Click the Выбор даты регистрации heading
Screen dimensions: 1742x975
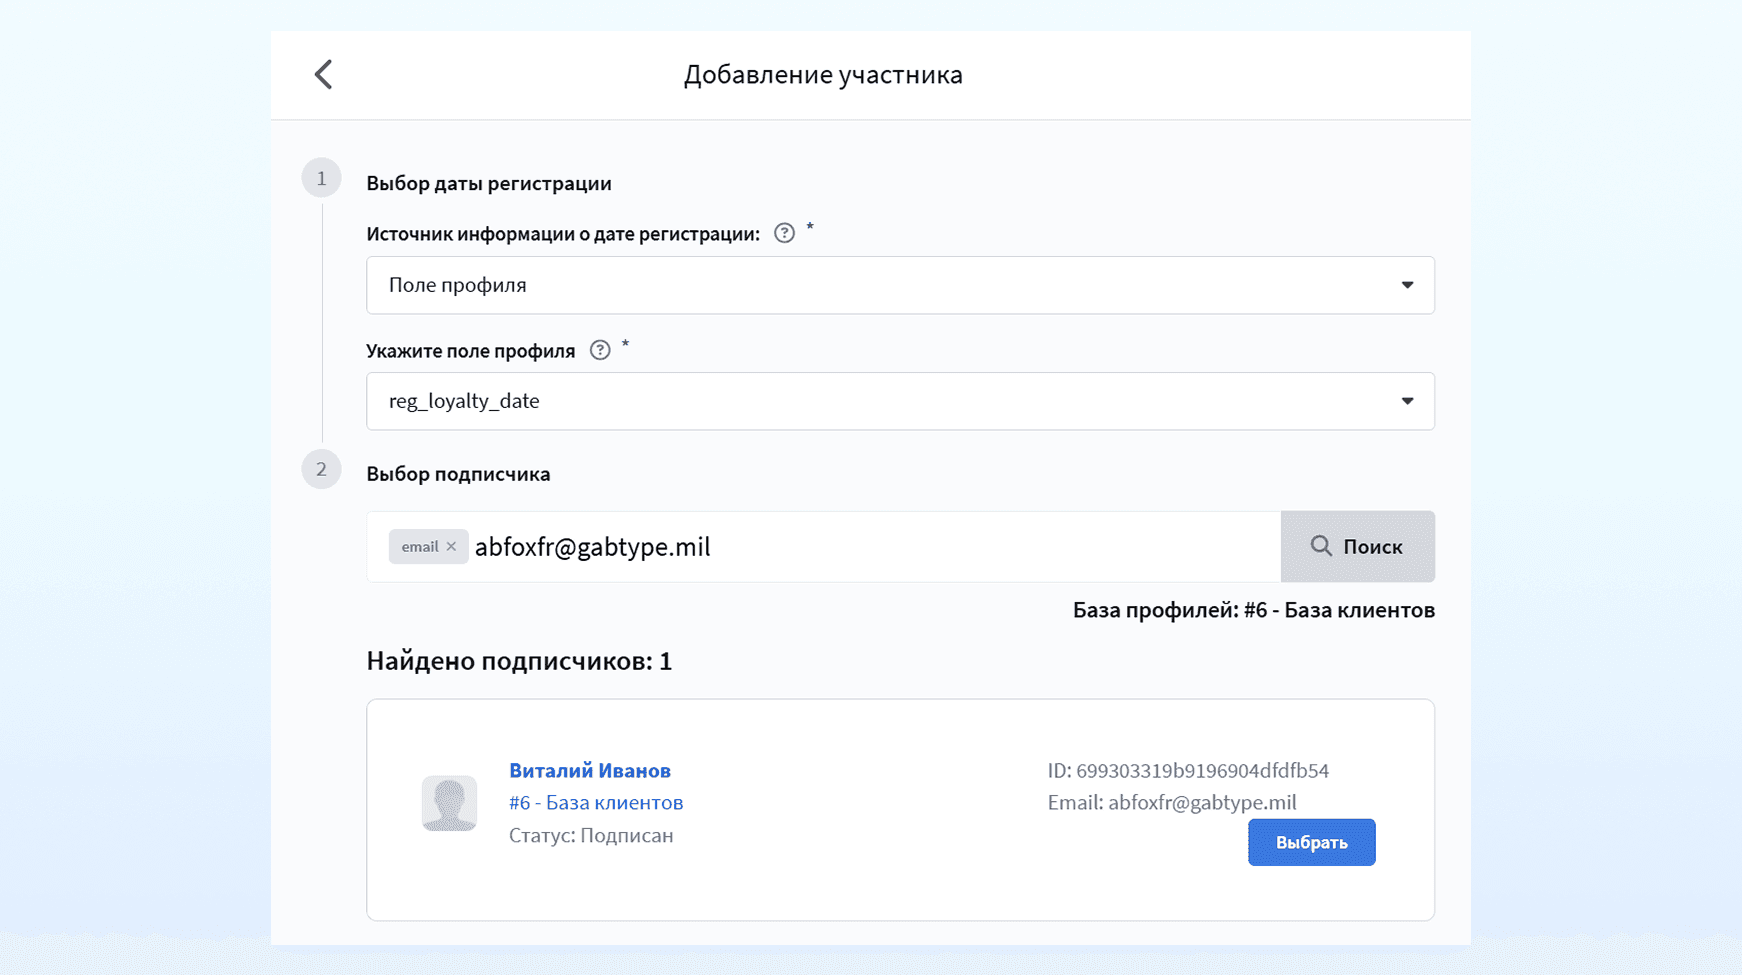pyautogui.click(x=489, y=183)
